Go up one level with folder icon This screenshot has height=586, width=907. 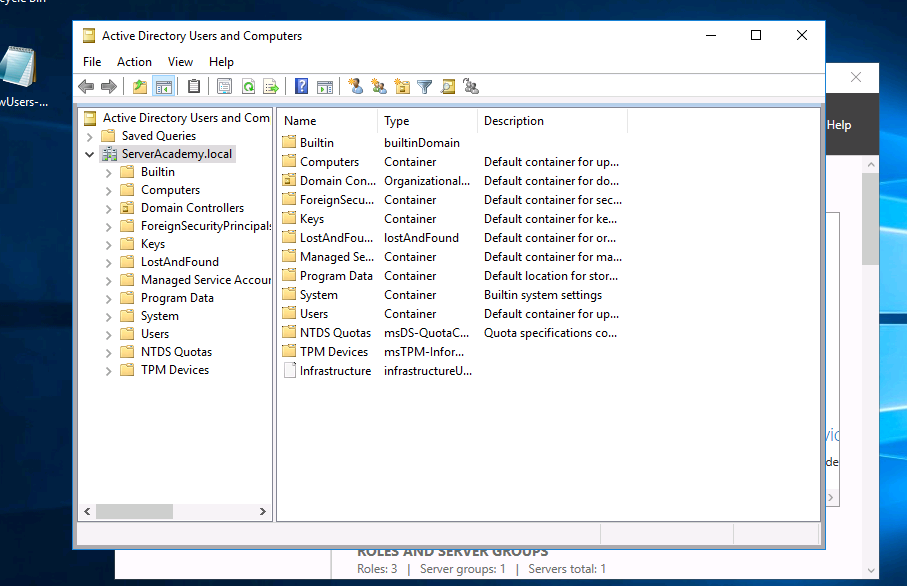[x=140, y=87]
